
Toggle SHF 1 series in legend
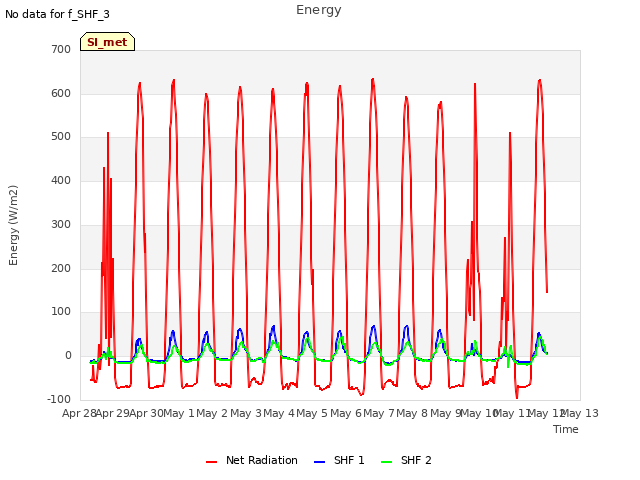pyautogui.click(x=339, y=460)
